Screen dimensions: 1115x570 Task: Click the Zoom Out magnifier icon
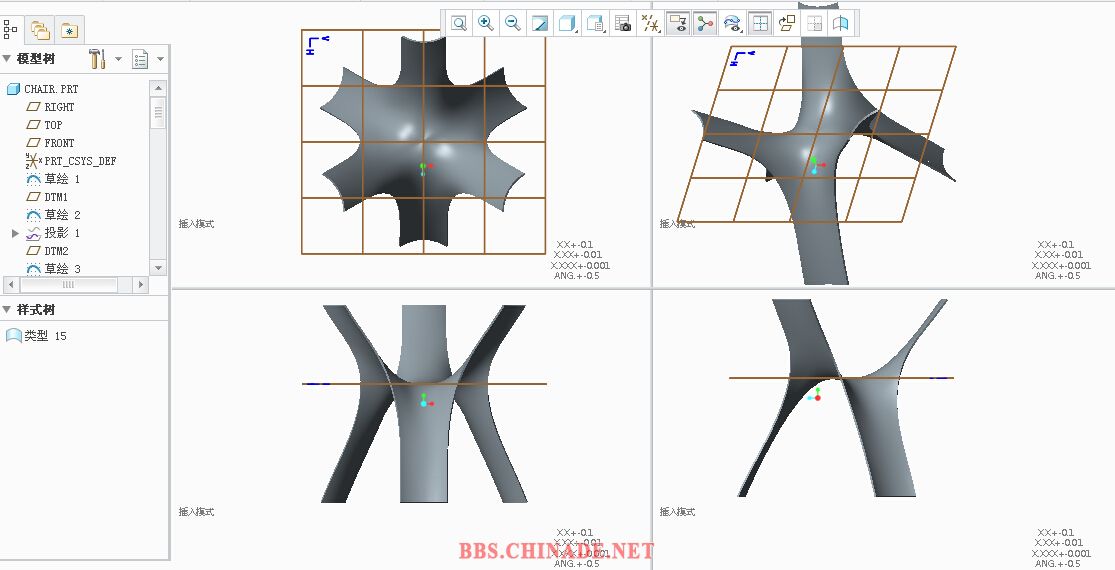513,23
